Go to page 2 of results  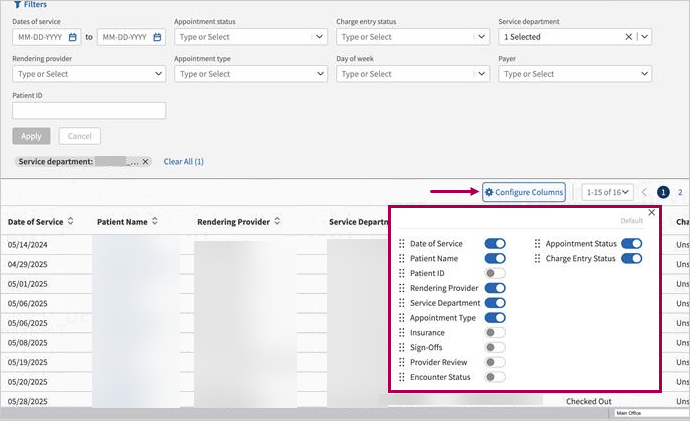click(x=680, y=192)
